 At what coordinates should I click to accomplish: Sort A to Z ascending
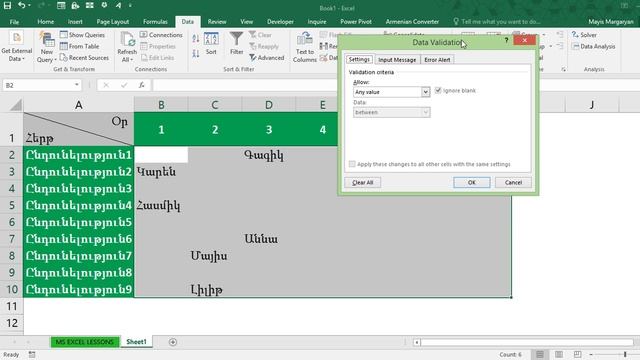tap(196, 38)
